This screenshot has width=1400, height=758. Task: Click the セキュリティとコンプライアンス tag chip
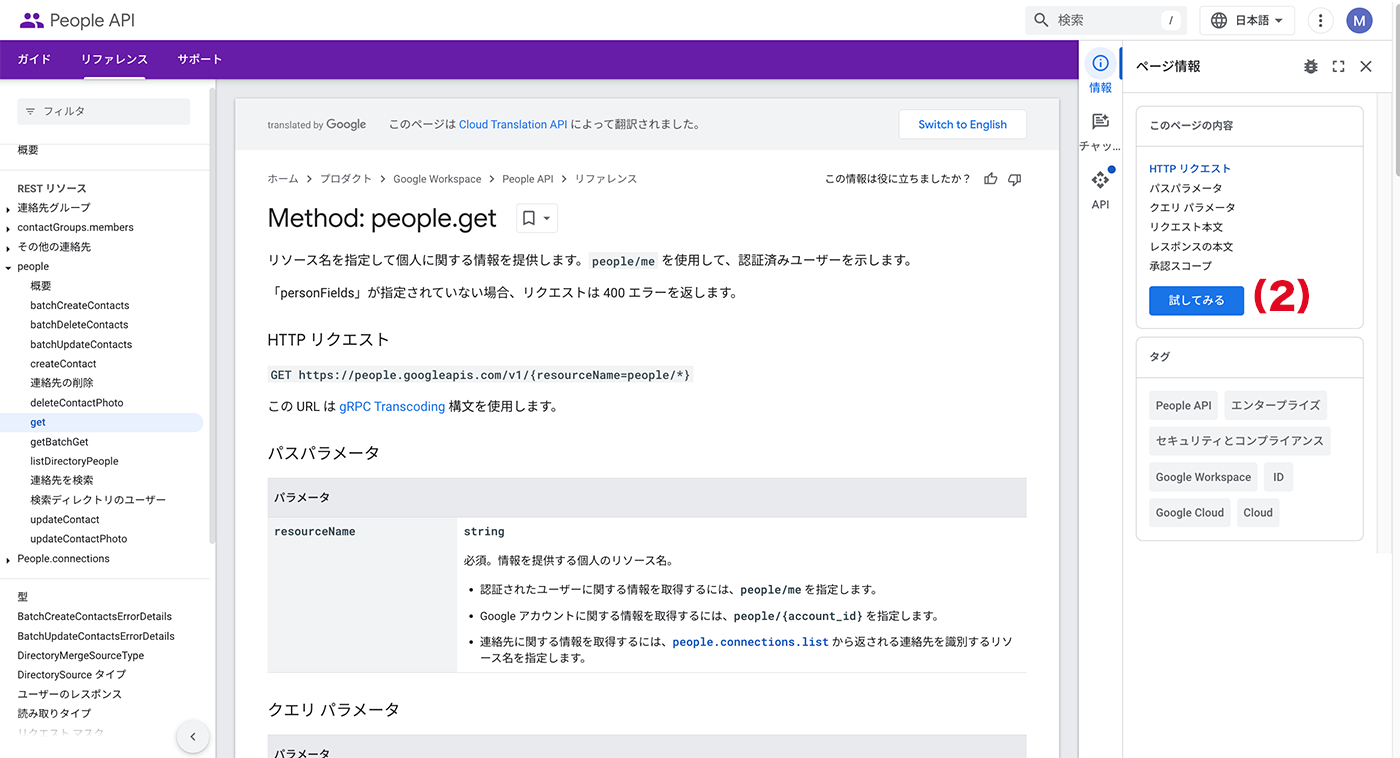click(1239, 441)
